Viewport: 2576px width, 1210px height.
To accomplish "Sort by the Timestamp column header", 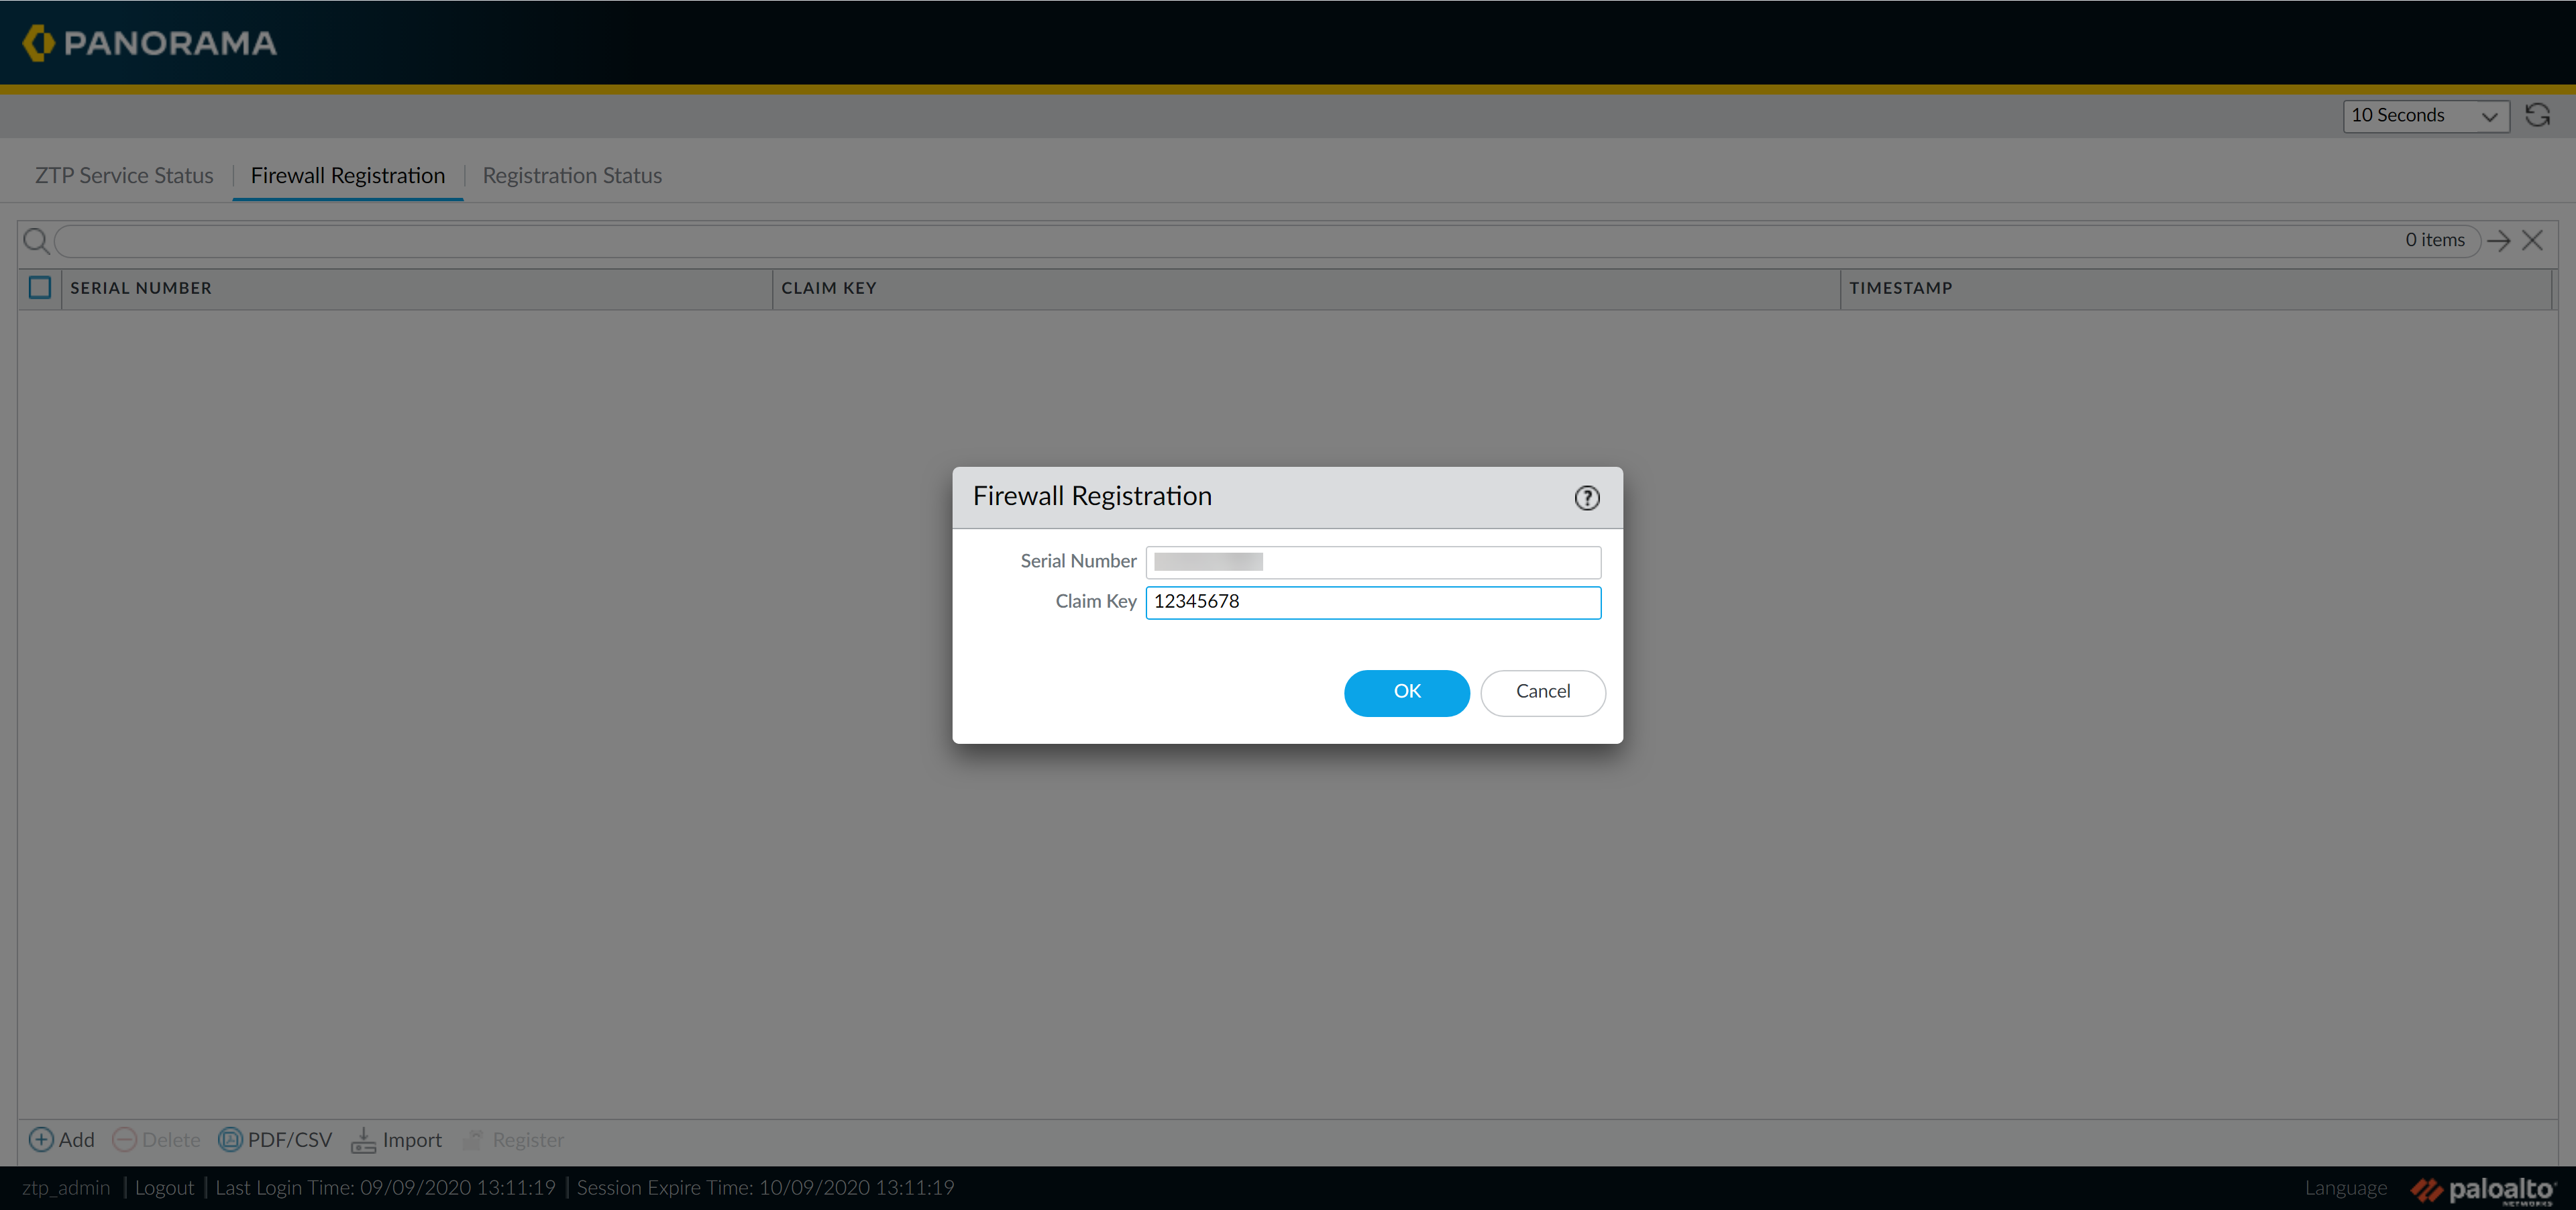I will 1900,288.
